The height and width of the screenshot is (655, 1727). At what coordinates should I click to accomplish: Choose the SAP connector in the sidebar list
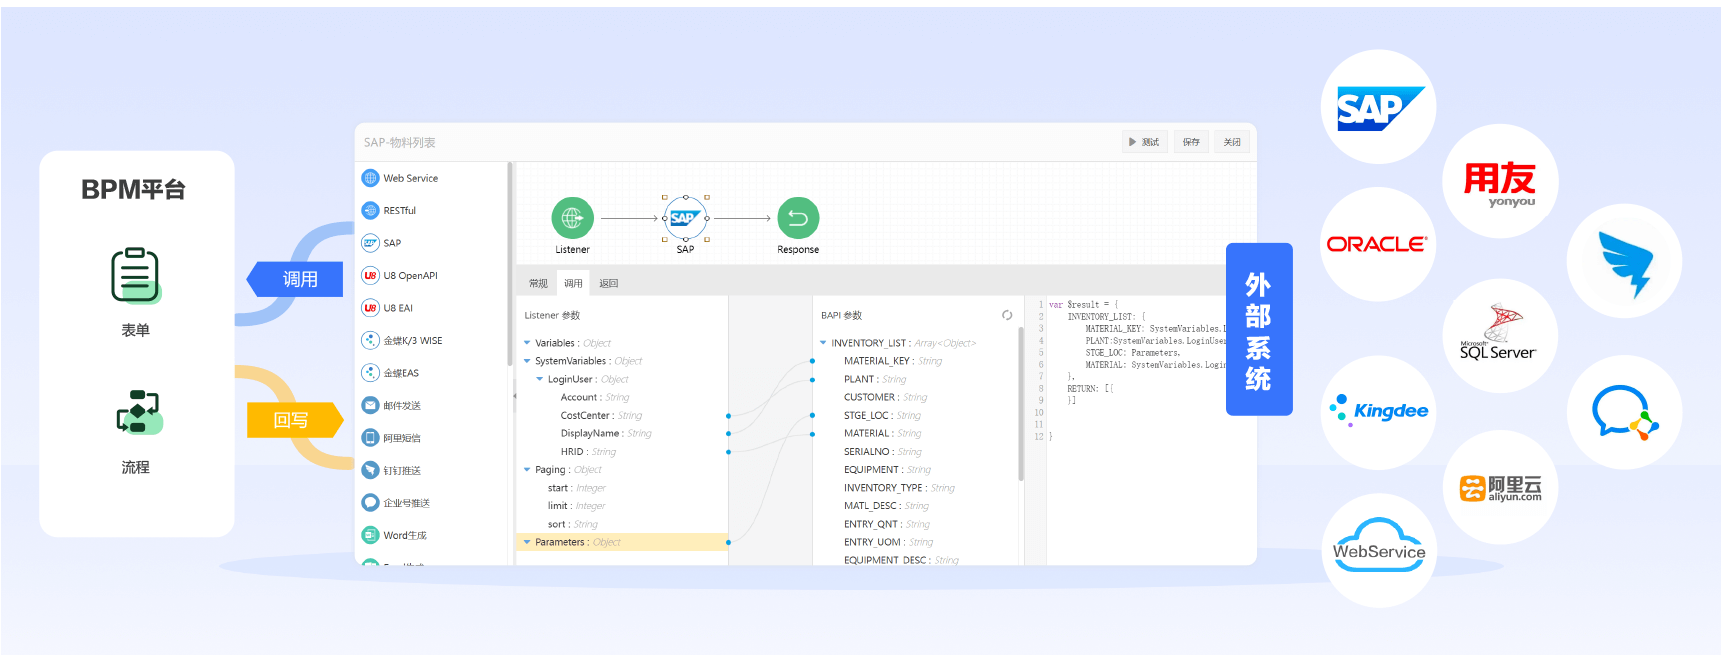click(x=381, y=243)
